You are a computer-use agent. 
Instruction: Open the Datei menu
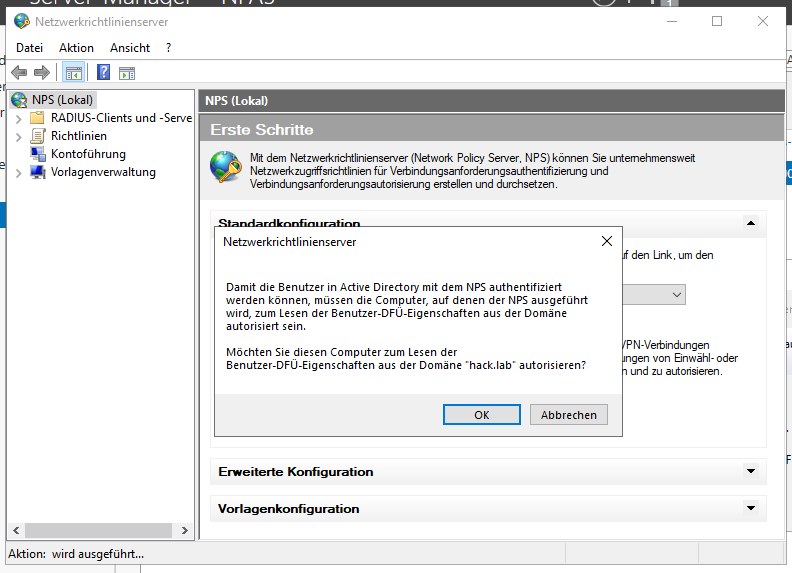(x=30, y=48)
